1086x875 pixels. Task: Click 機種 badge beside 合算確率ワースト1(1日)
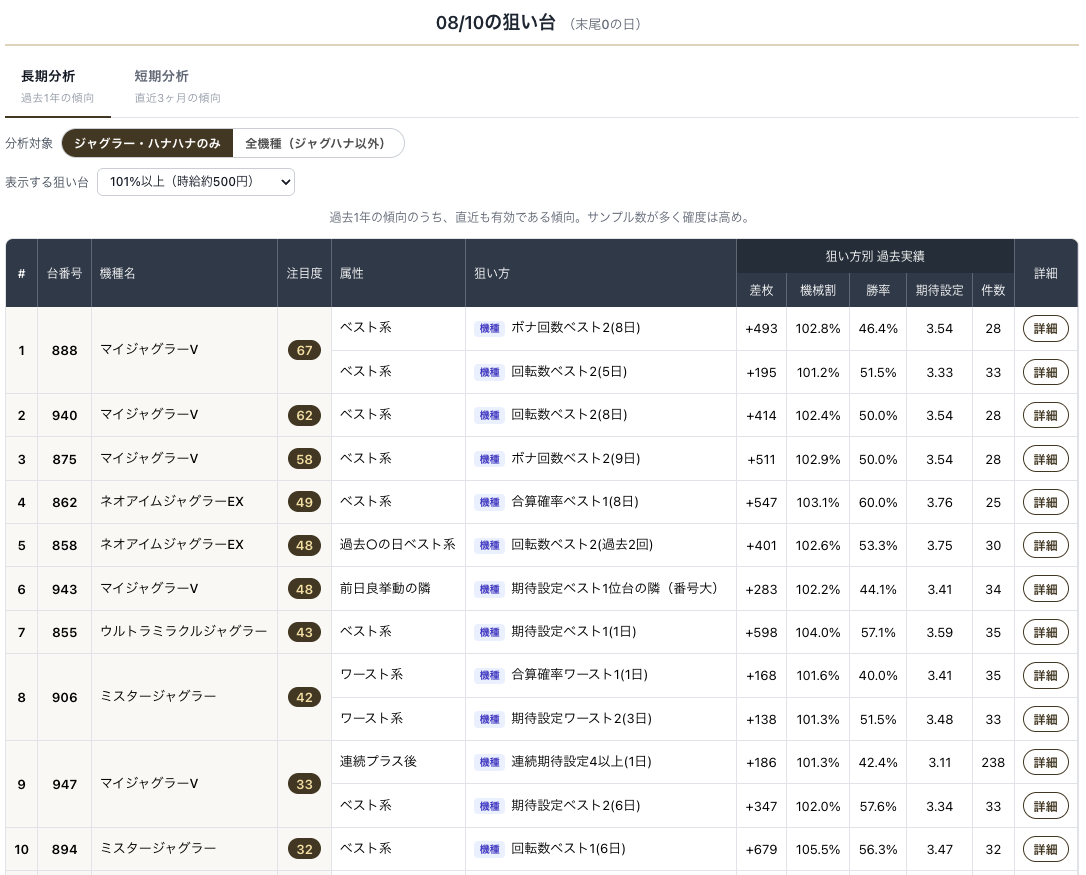[x=490, y=675]
